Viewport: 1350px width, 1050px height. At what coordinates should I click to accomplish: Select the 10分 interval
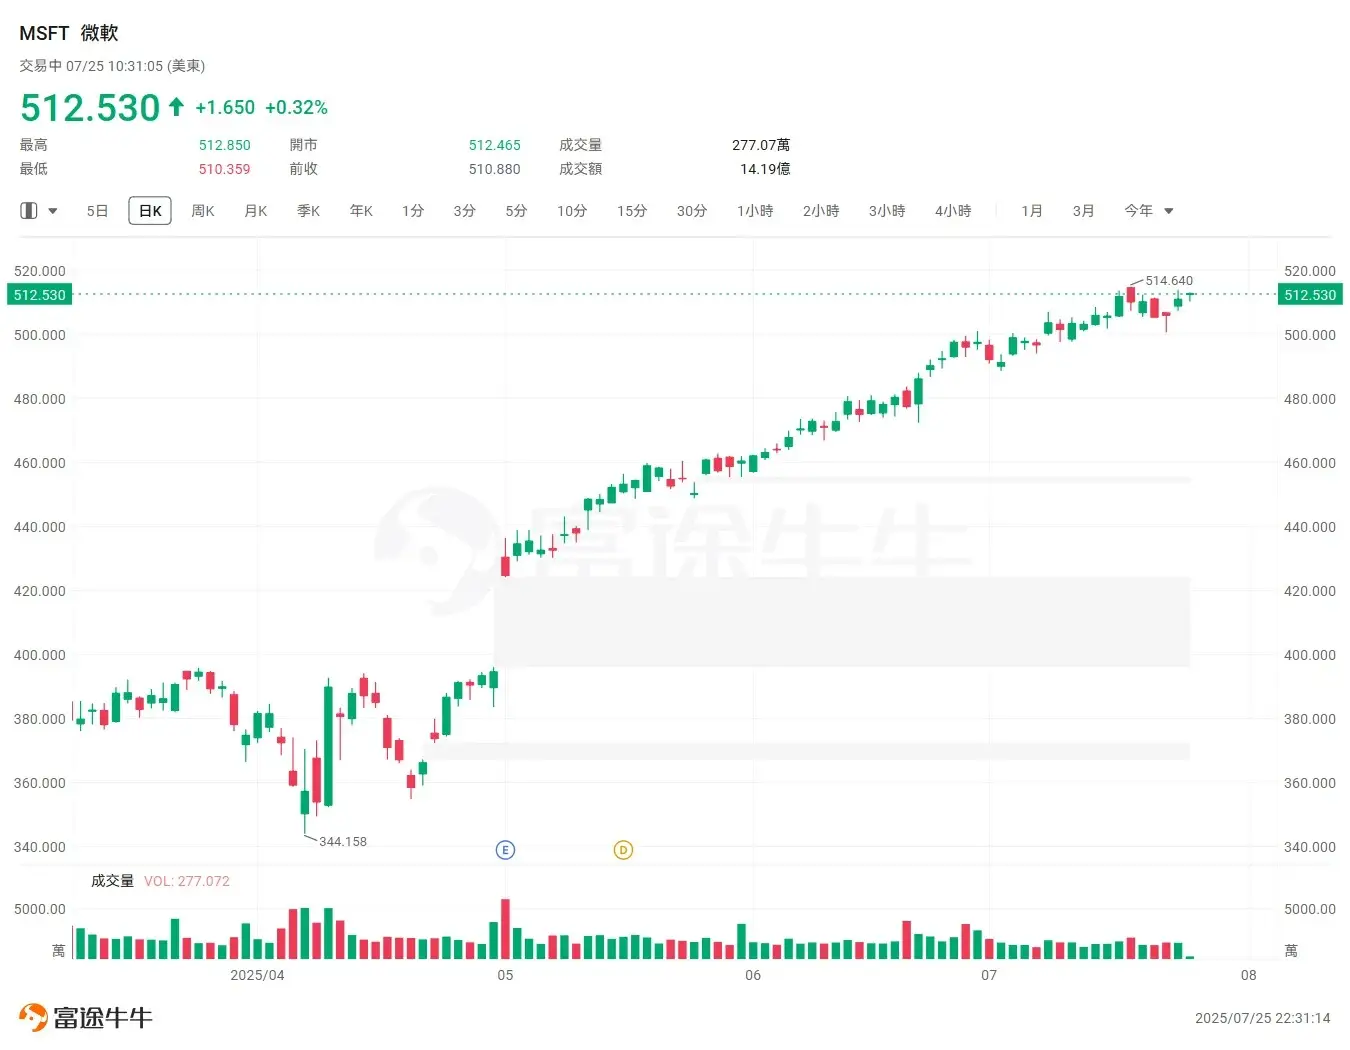click(572, 211)
